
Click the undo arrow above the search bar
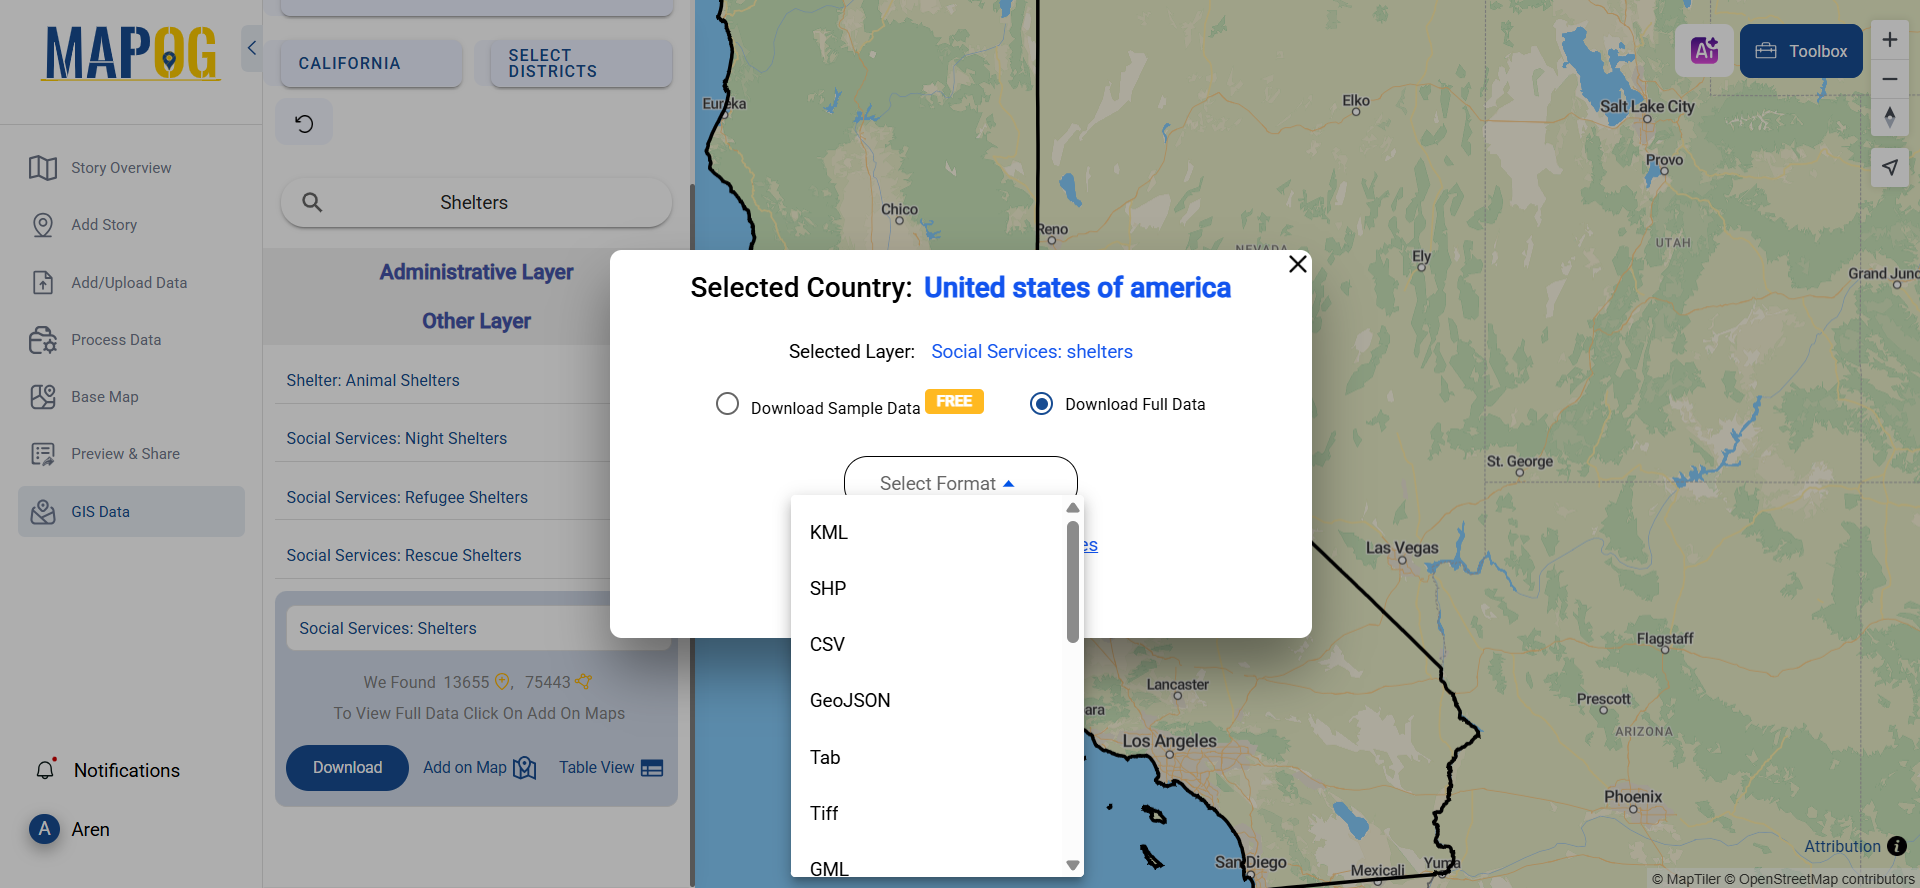(x=303, y=121)
